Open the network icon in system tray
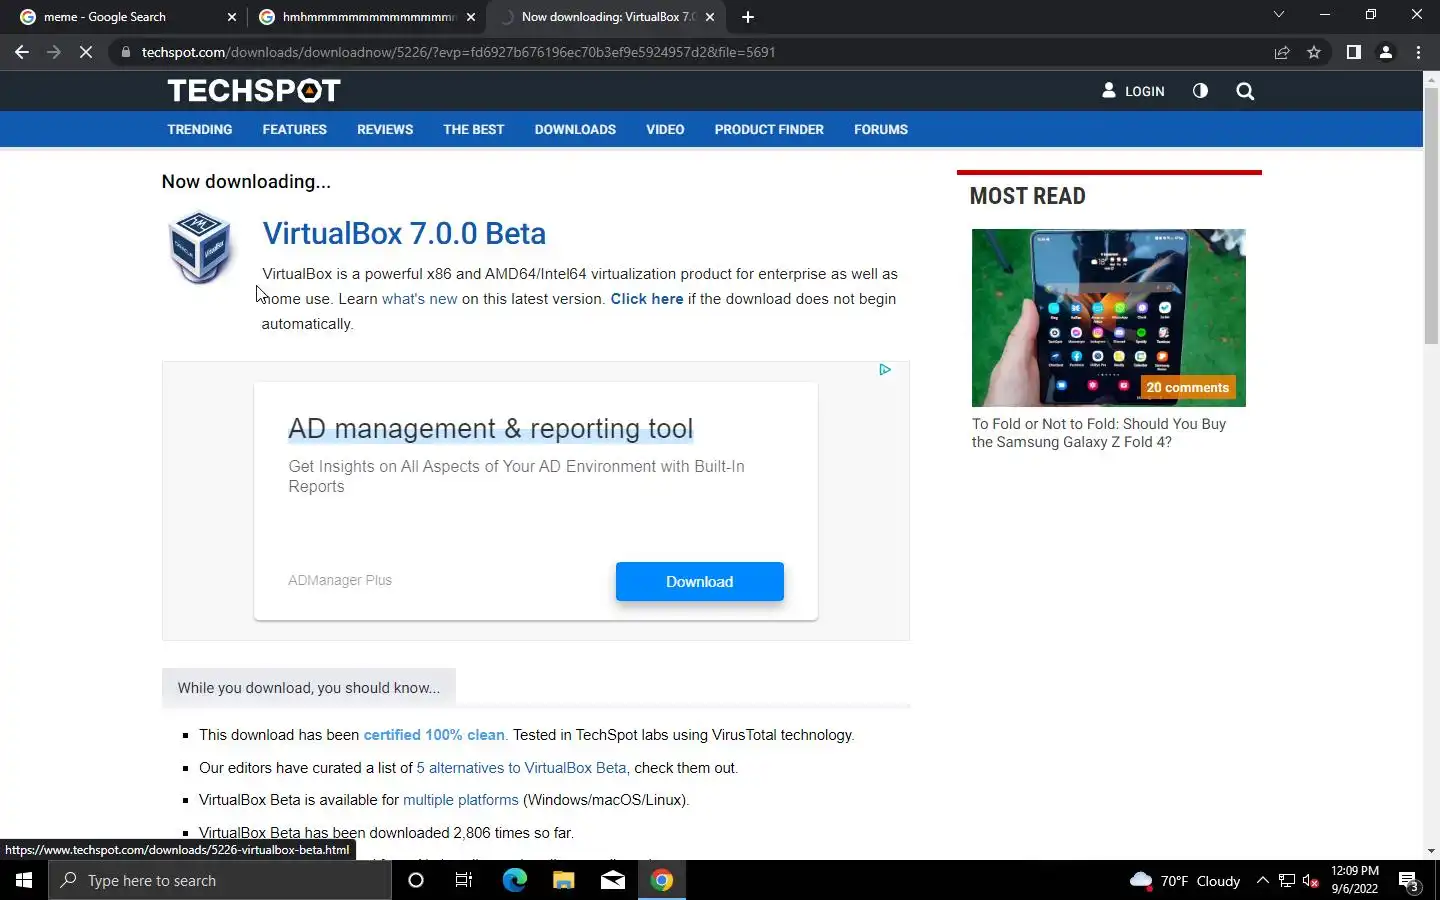The height and width of the screenshot is (900, 1440). [1287, 880]
